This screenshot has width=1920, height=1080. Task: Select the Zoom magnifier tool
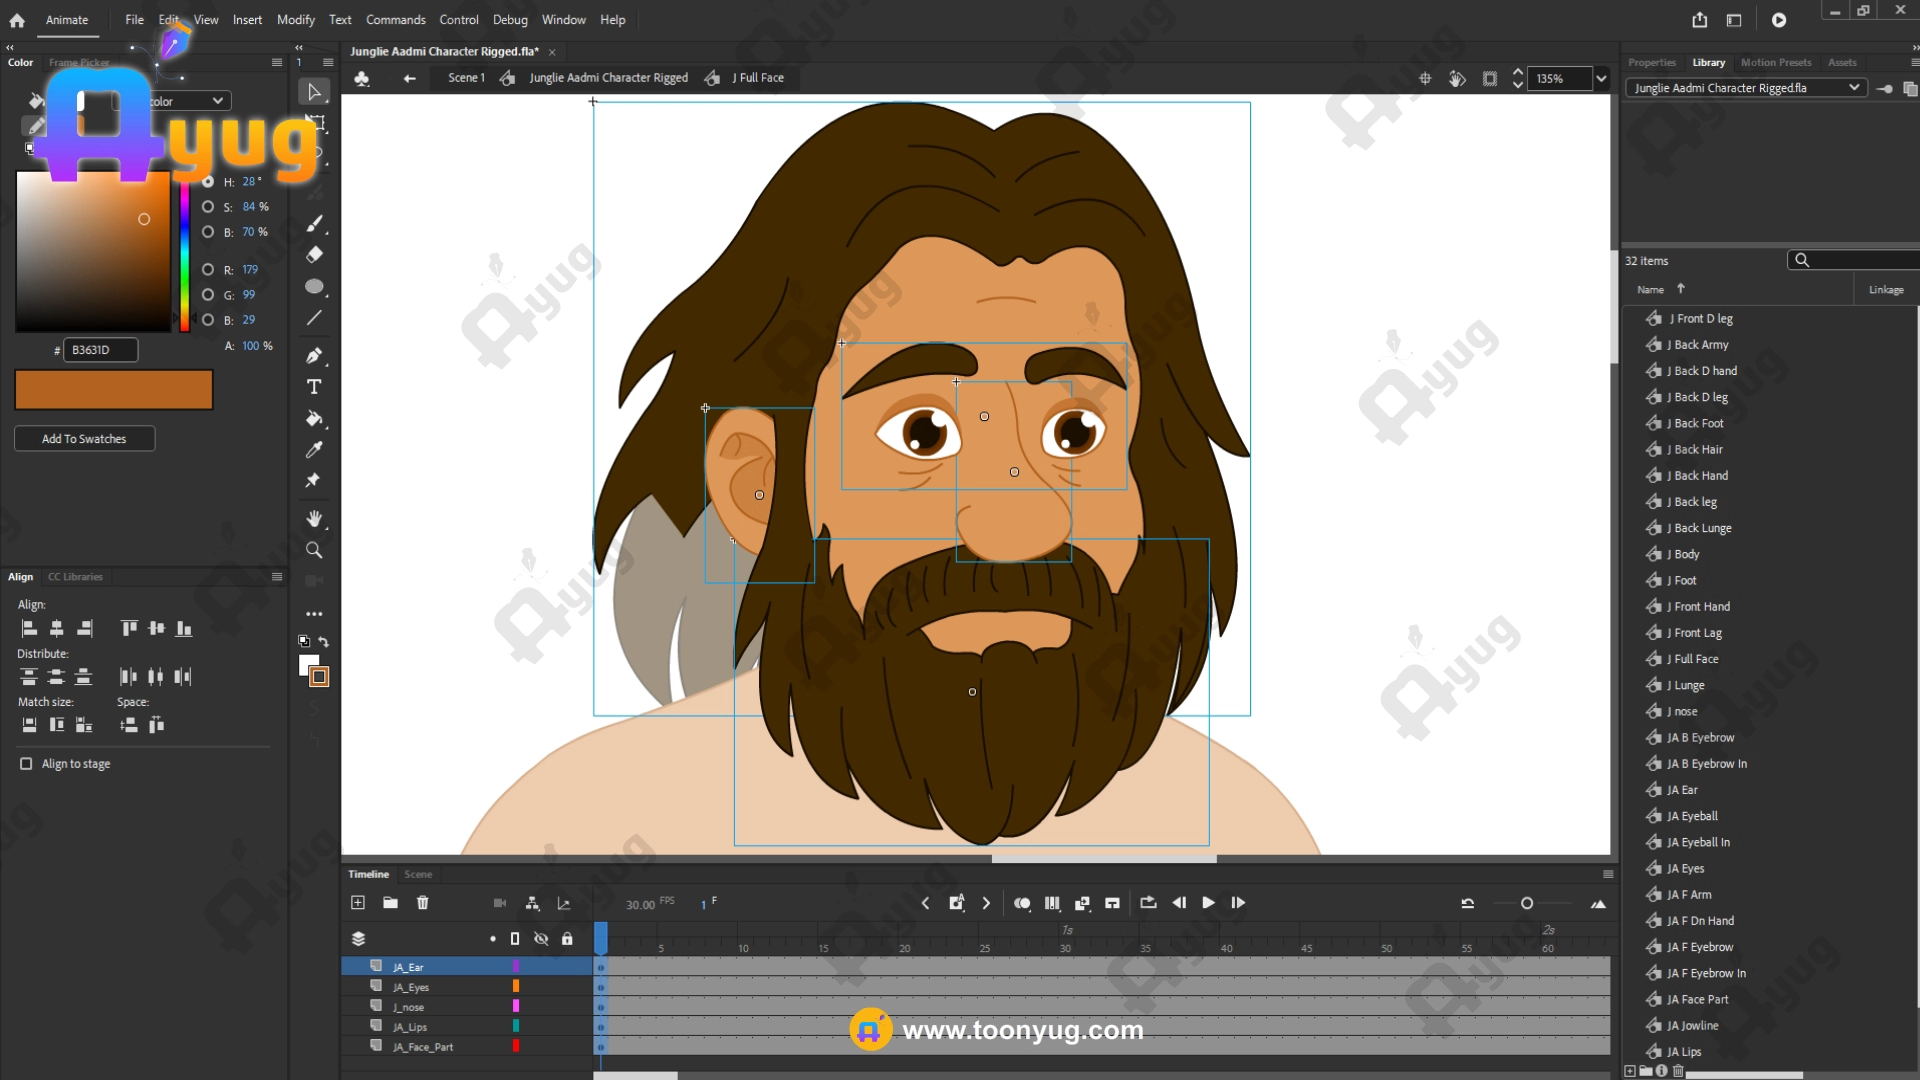tap(314, 550)
